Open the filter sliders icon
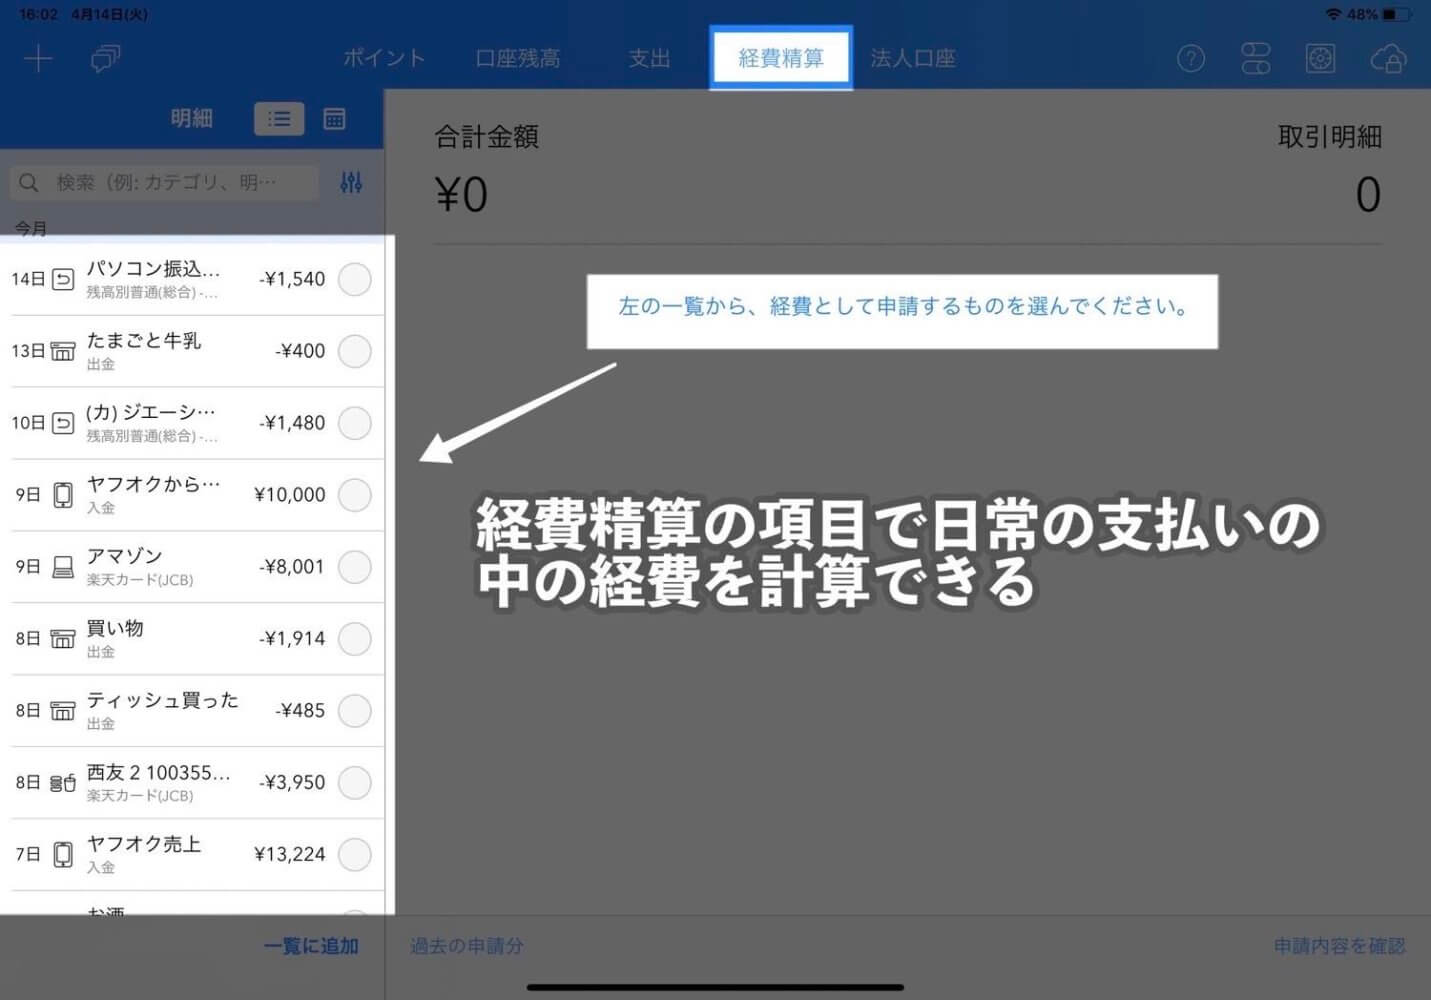 click(x=351, y=182)
